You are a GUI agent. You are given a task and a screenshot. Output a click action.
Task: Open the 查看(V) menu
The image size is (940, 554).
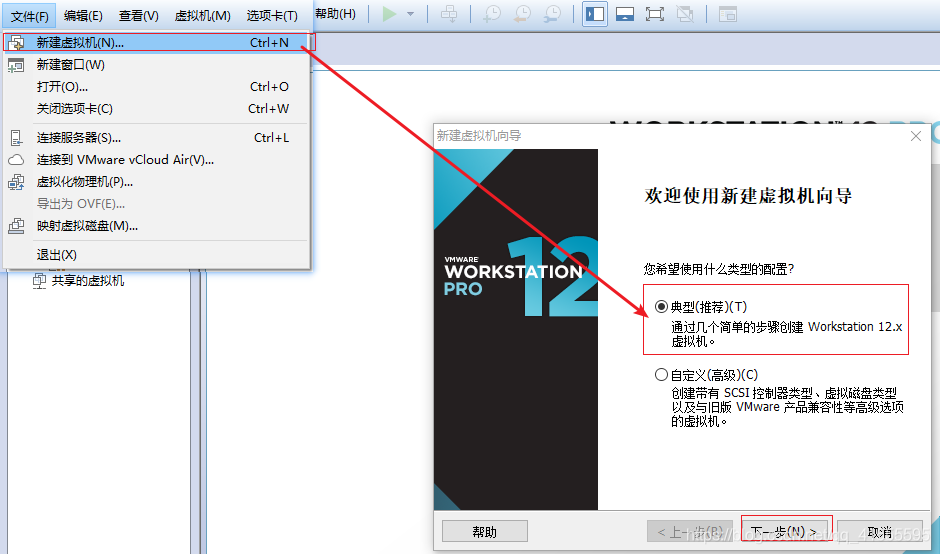[138, 16]
